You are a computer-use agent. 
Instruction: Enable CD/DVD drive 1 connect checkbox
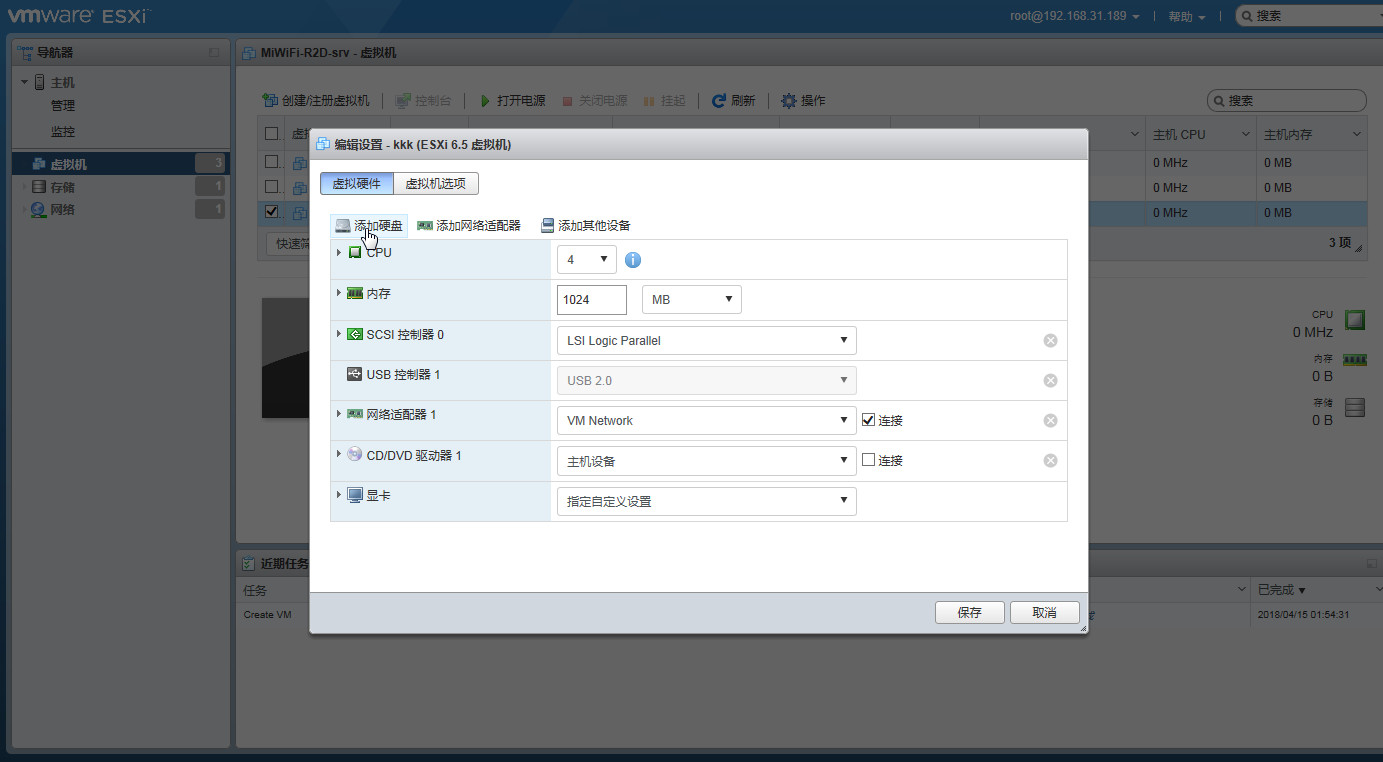(x=868, y=460)
